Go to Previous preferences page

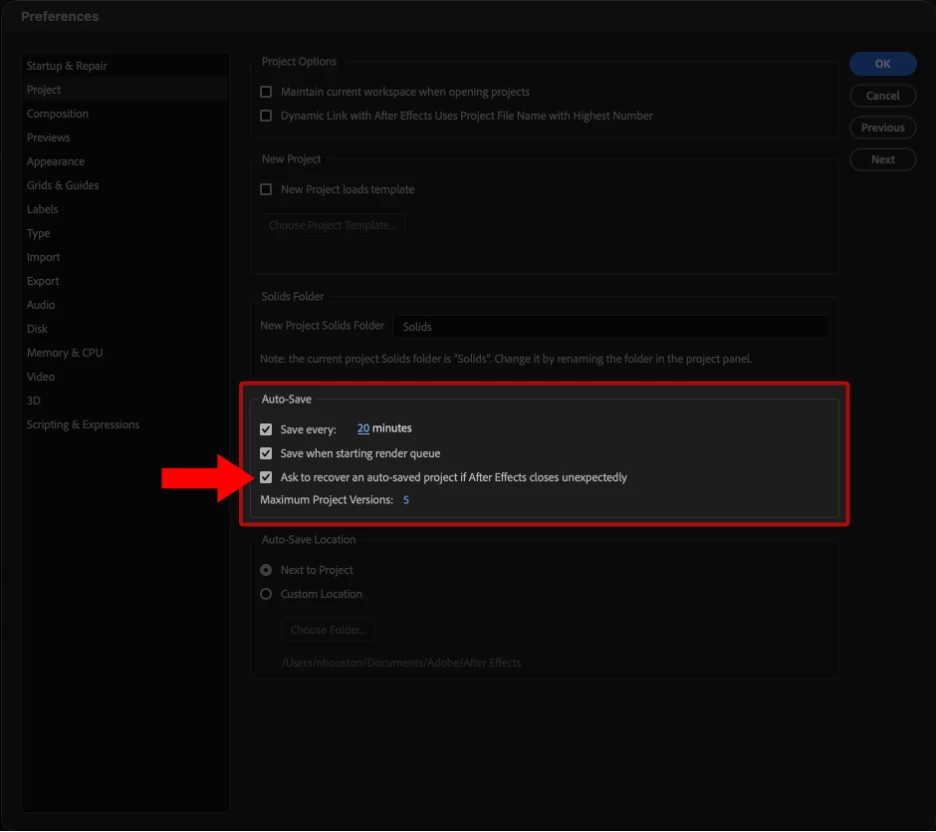(882, 128)
